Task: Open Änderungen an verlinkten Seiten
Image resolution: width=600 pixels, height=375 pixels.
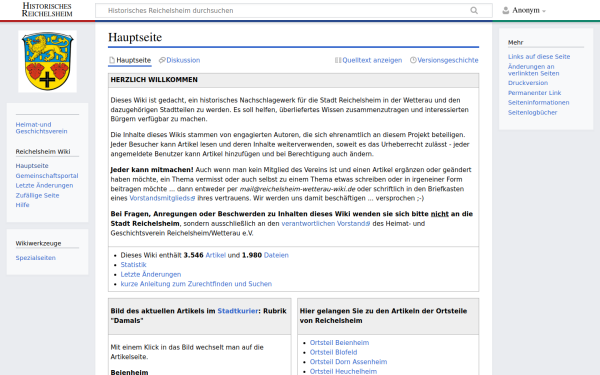Action: click(x=533, y=70)
